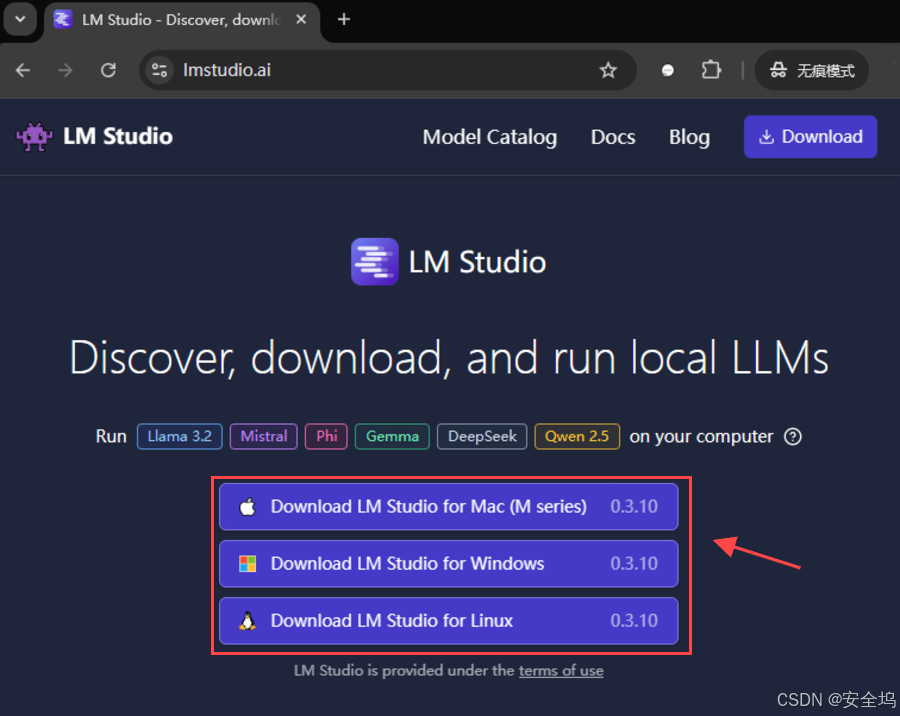Click the Apple logo in Mac download button
Viewport: 900px width, 716px height.
click(x=247, y=506)
